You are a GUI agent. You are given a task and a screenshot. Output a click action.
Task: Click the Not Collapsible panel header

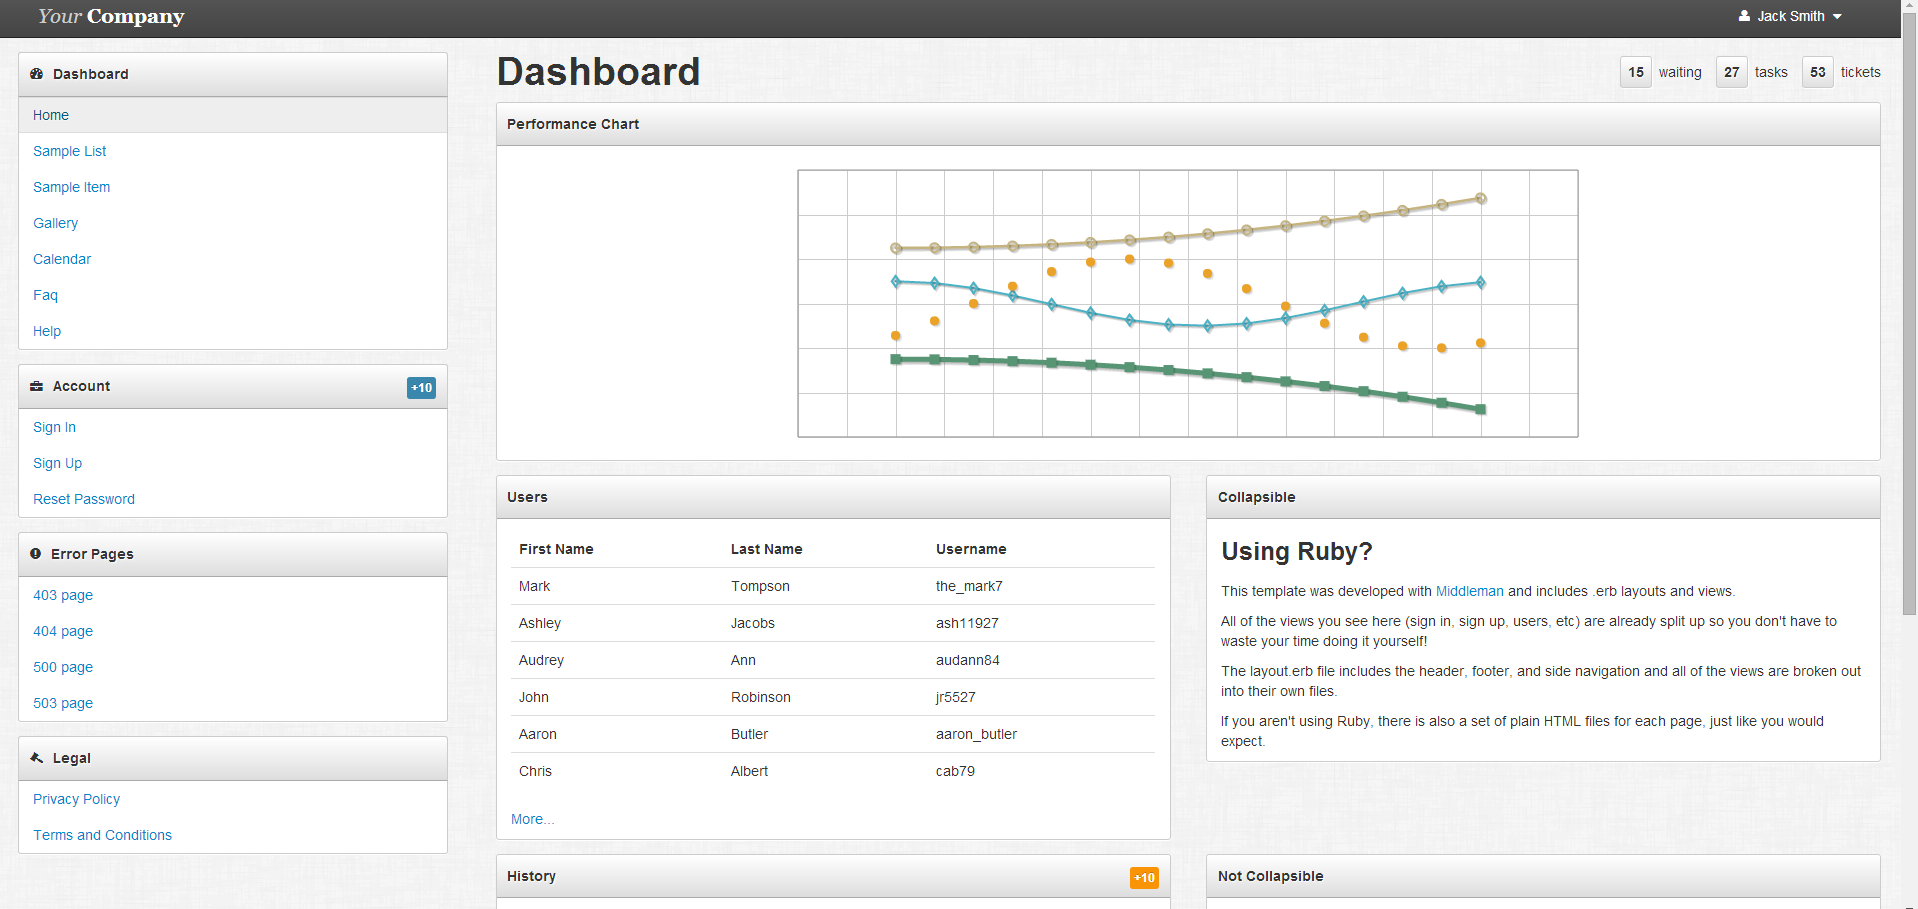pyautogui.click(x=1543, y=876)
